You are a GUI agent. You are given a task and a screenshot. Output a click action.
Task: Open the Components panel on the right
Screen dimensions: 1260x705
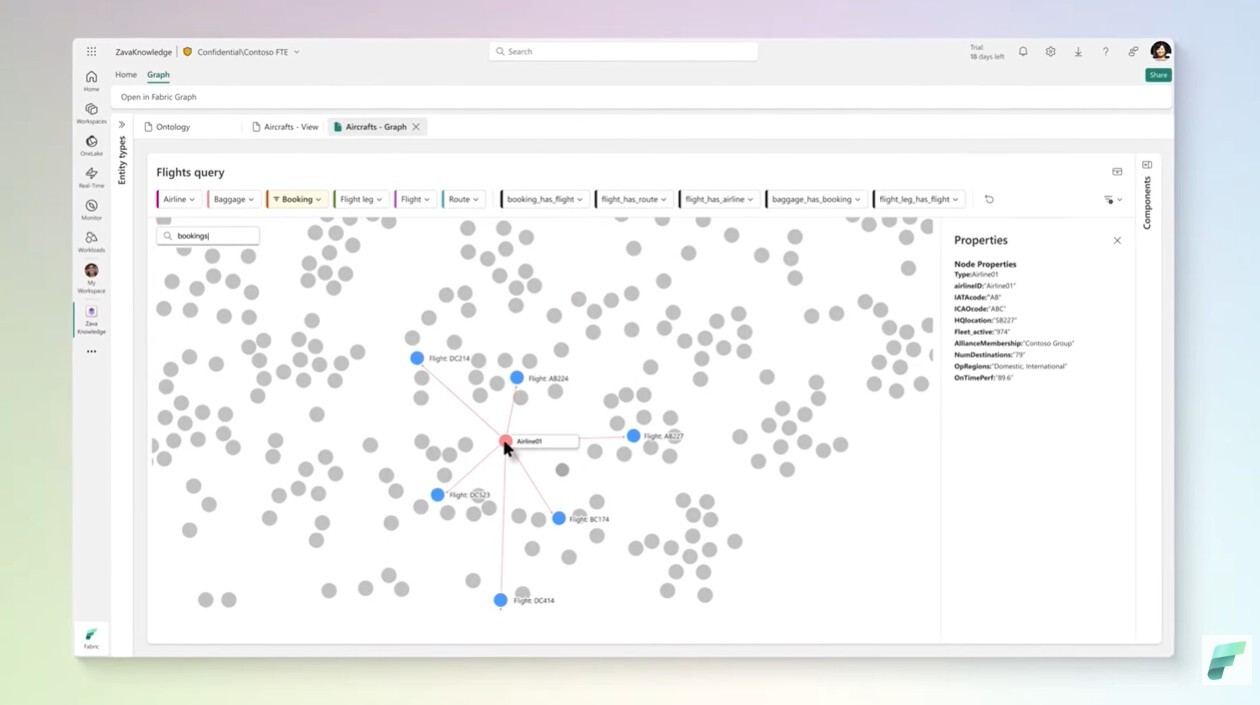click(1146, 195)
